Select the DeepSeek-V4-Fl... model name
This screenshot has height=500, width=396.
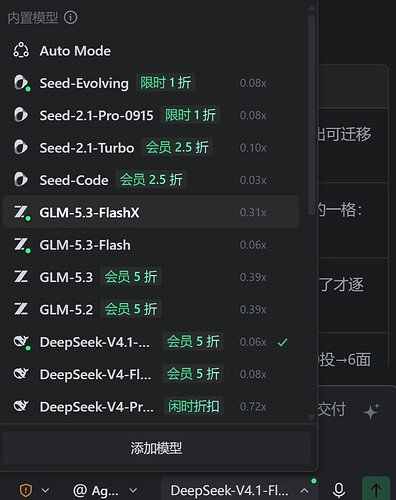pyautogui.click(x=95, y=375)
